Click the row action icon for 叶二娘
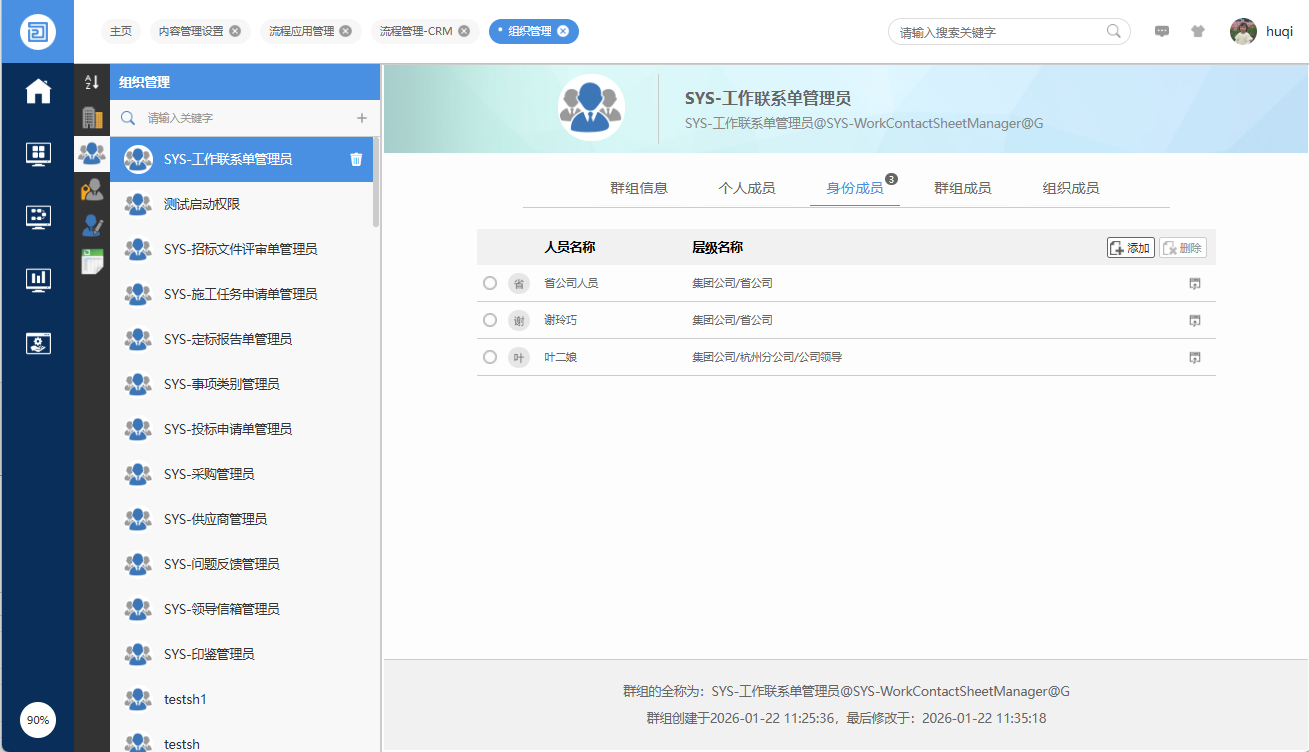1309x752 pixels. [x=1194, y=357]
